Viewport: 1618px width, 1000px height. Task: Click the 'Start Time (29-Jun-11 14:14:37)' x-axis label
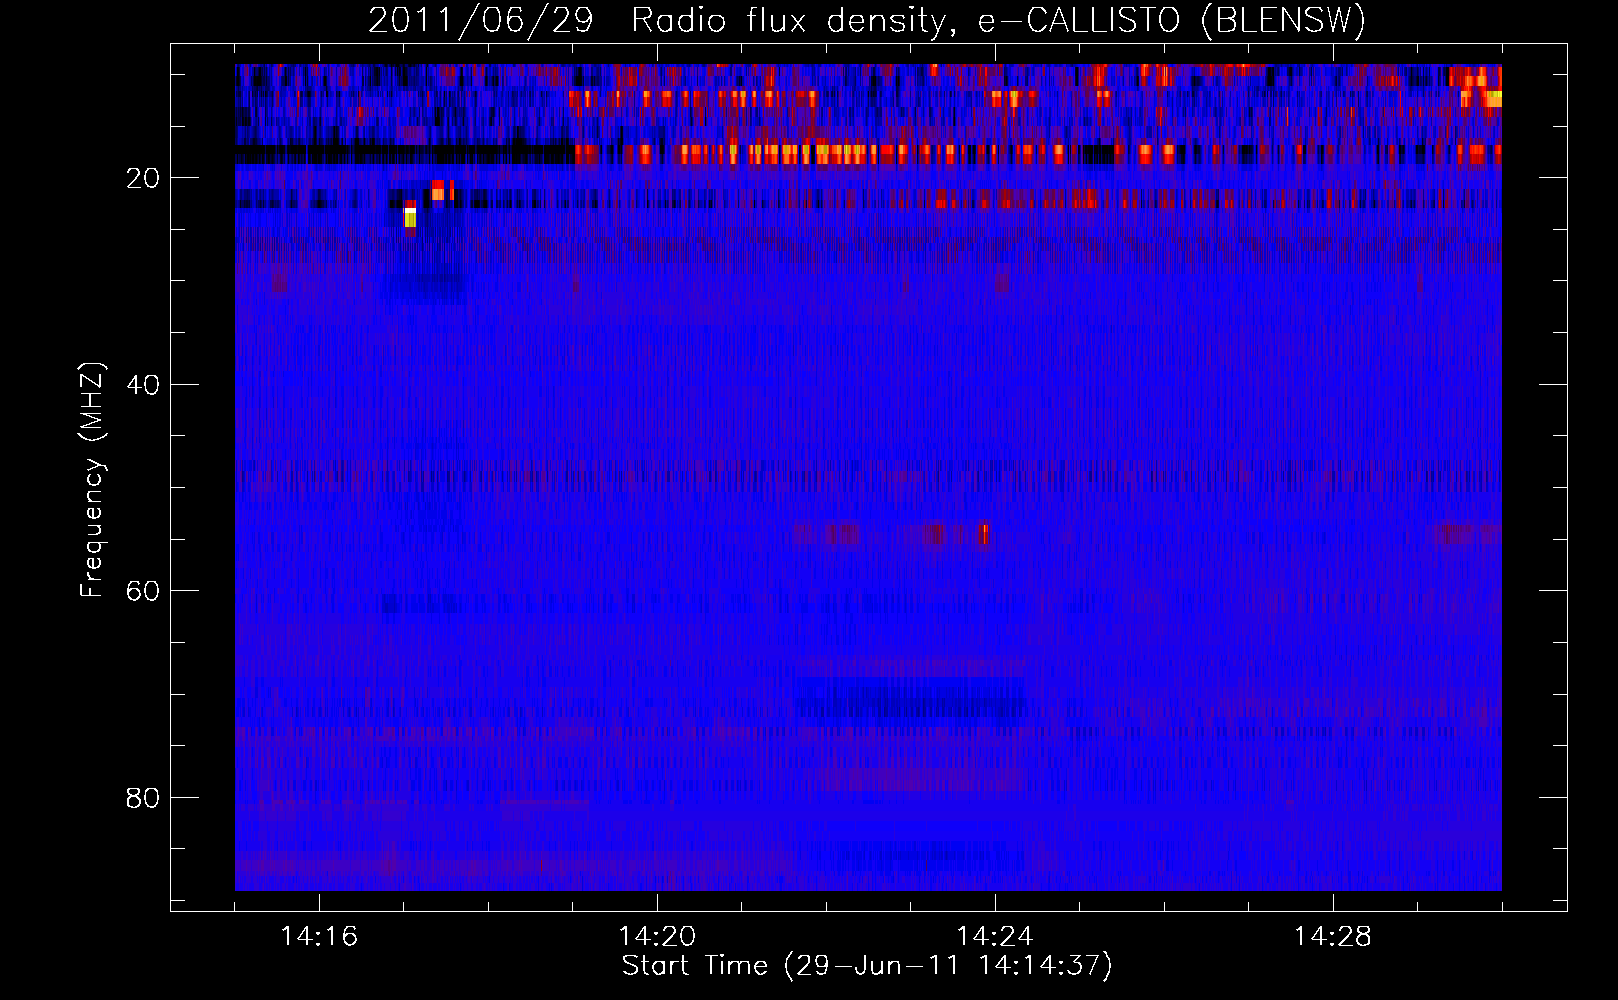tap(867, 966)
